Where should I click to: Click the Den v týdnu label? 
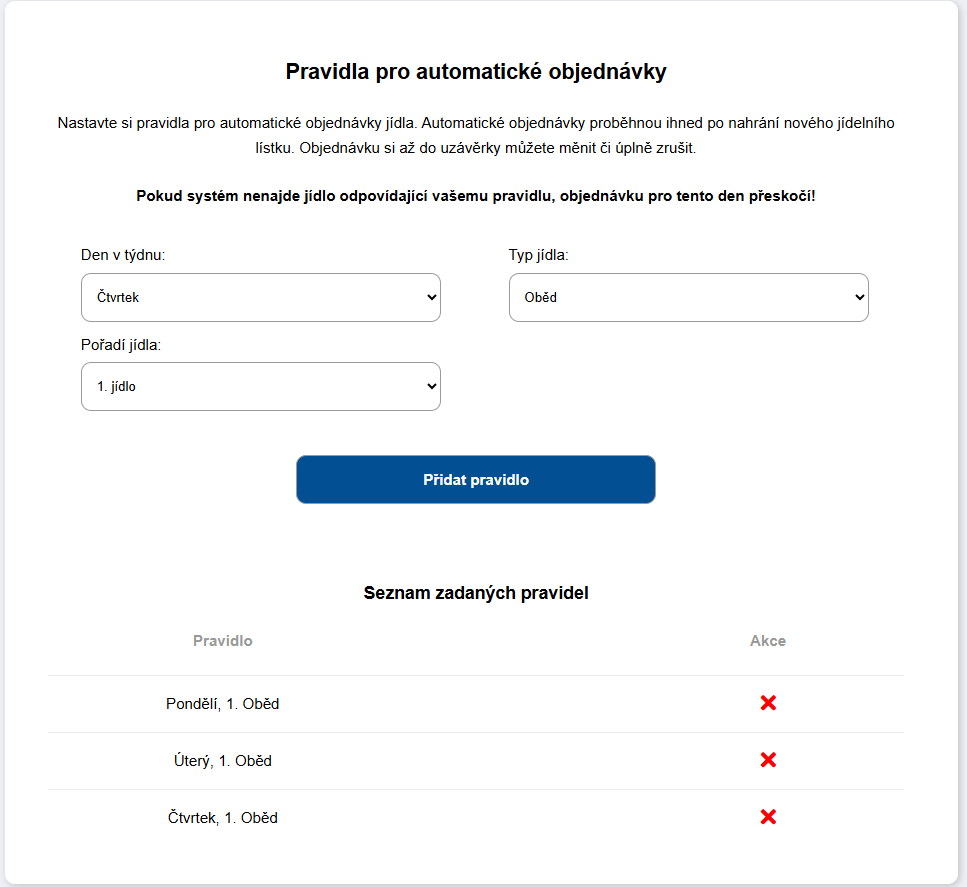point(123,255)
